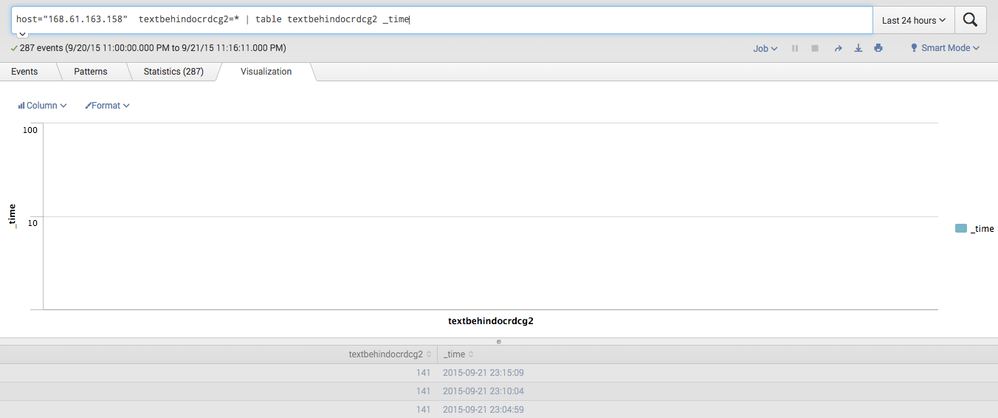Stop the search job
This screenshot has height=418, width=998.
pos(815,48)
